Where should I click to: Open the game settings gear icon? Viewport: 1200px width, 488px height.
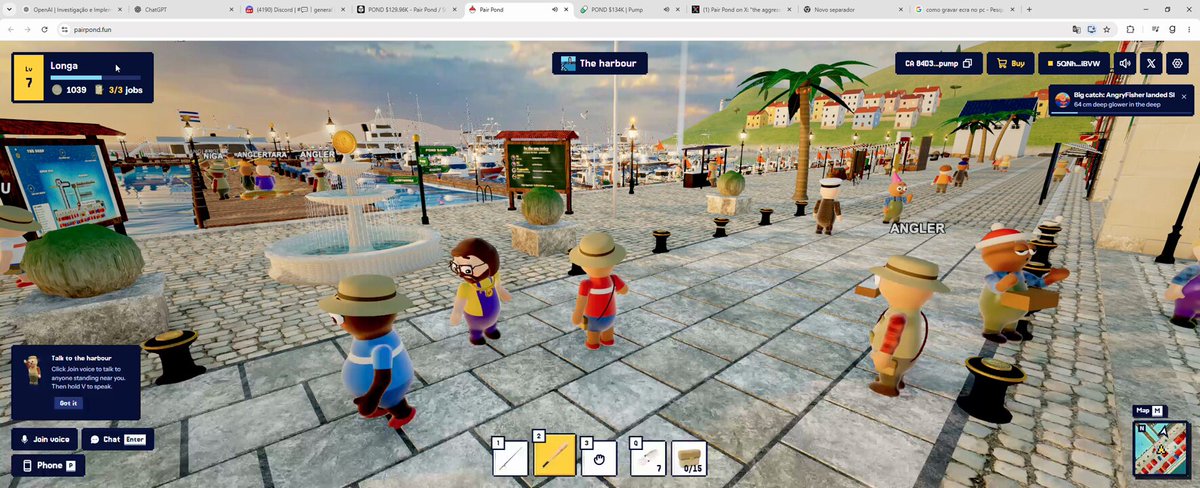(x=1177, y=63)
